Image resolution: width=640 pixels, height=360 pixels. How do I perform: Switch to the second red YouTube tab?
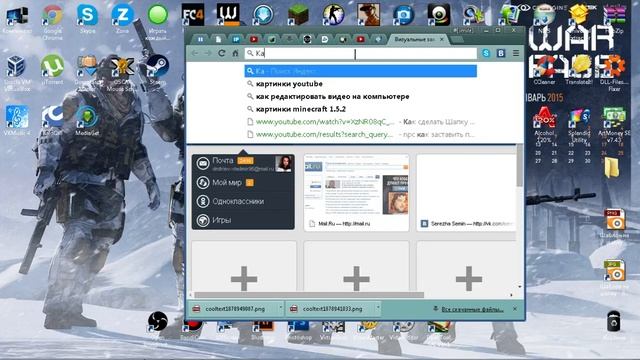pos(360,39)
